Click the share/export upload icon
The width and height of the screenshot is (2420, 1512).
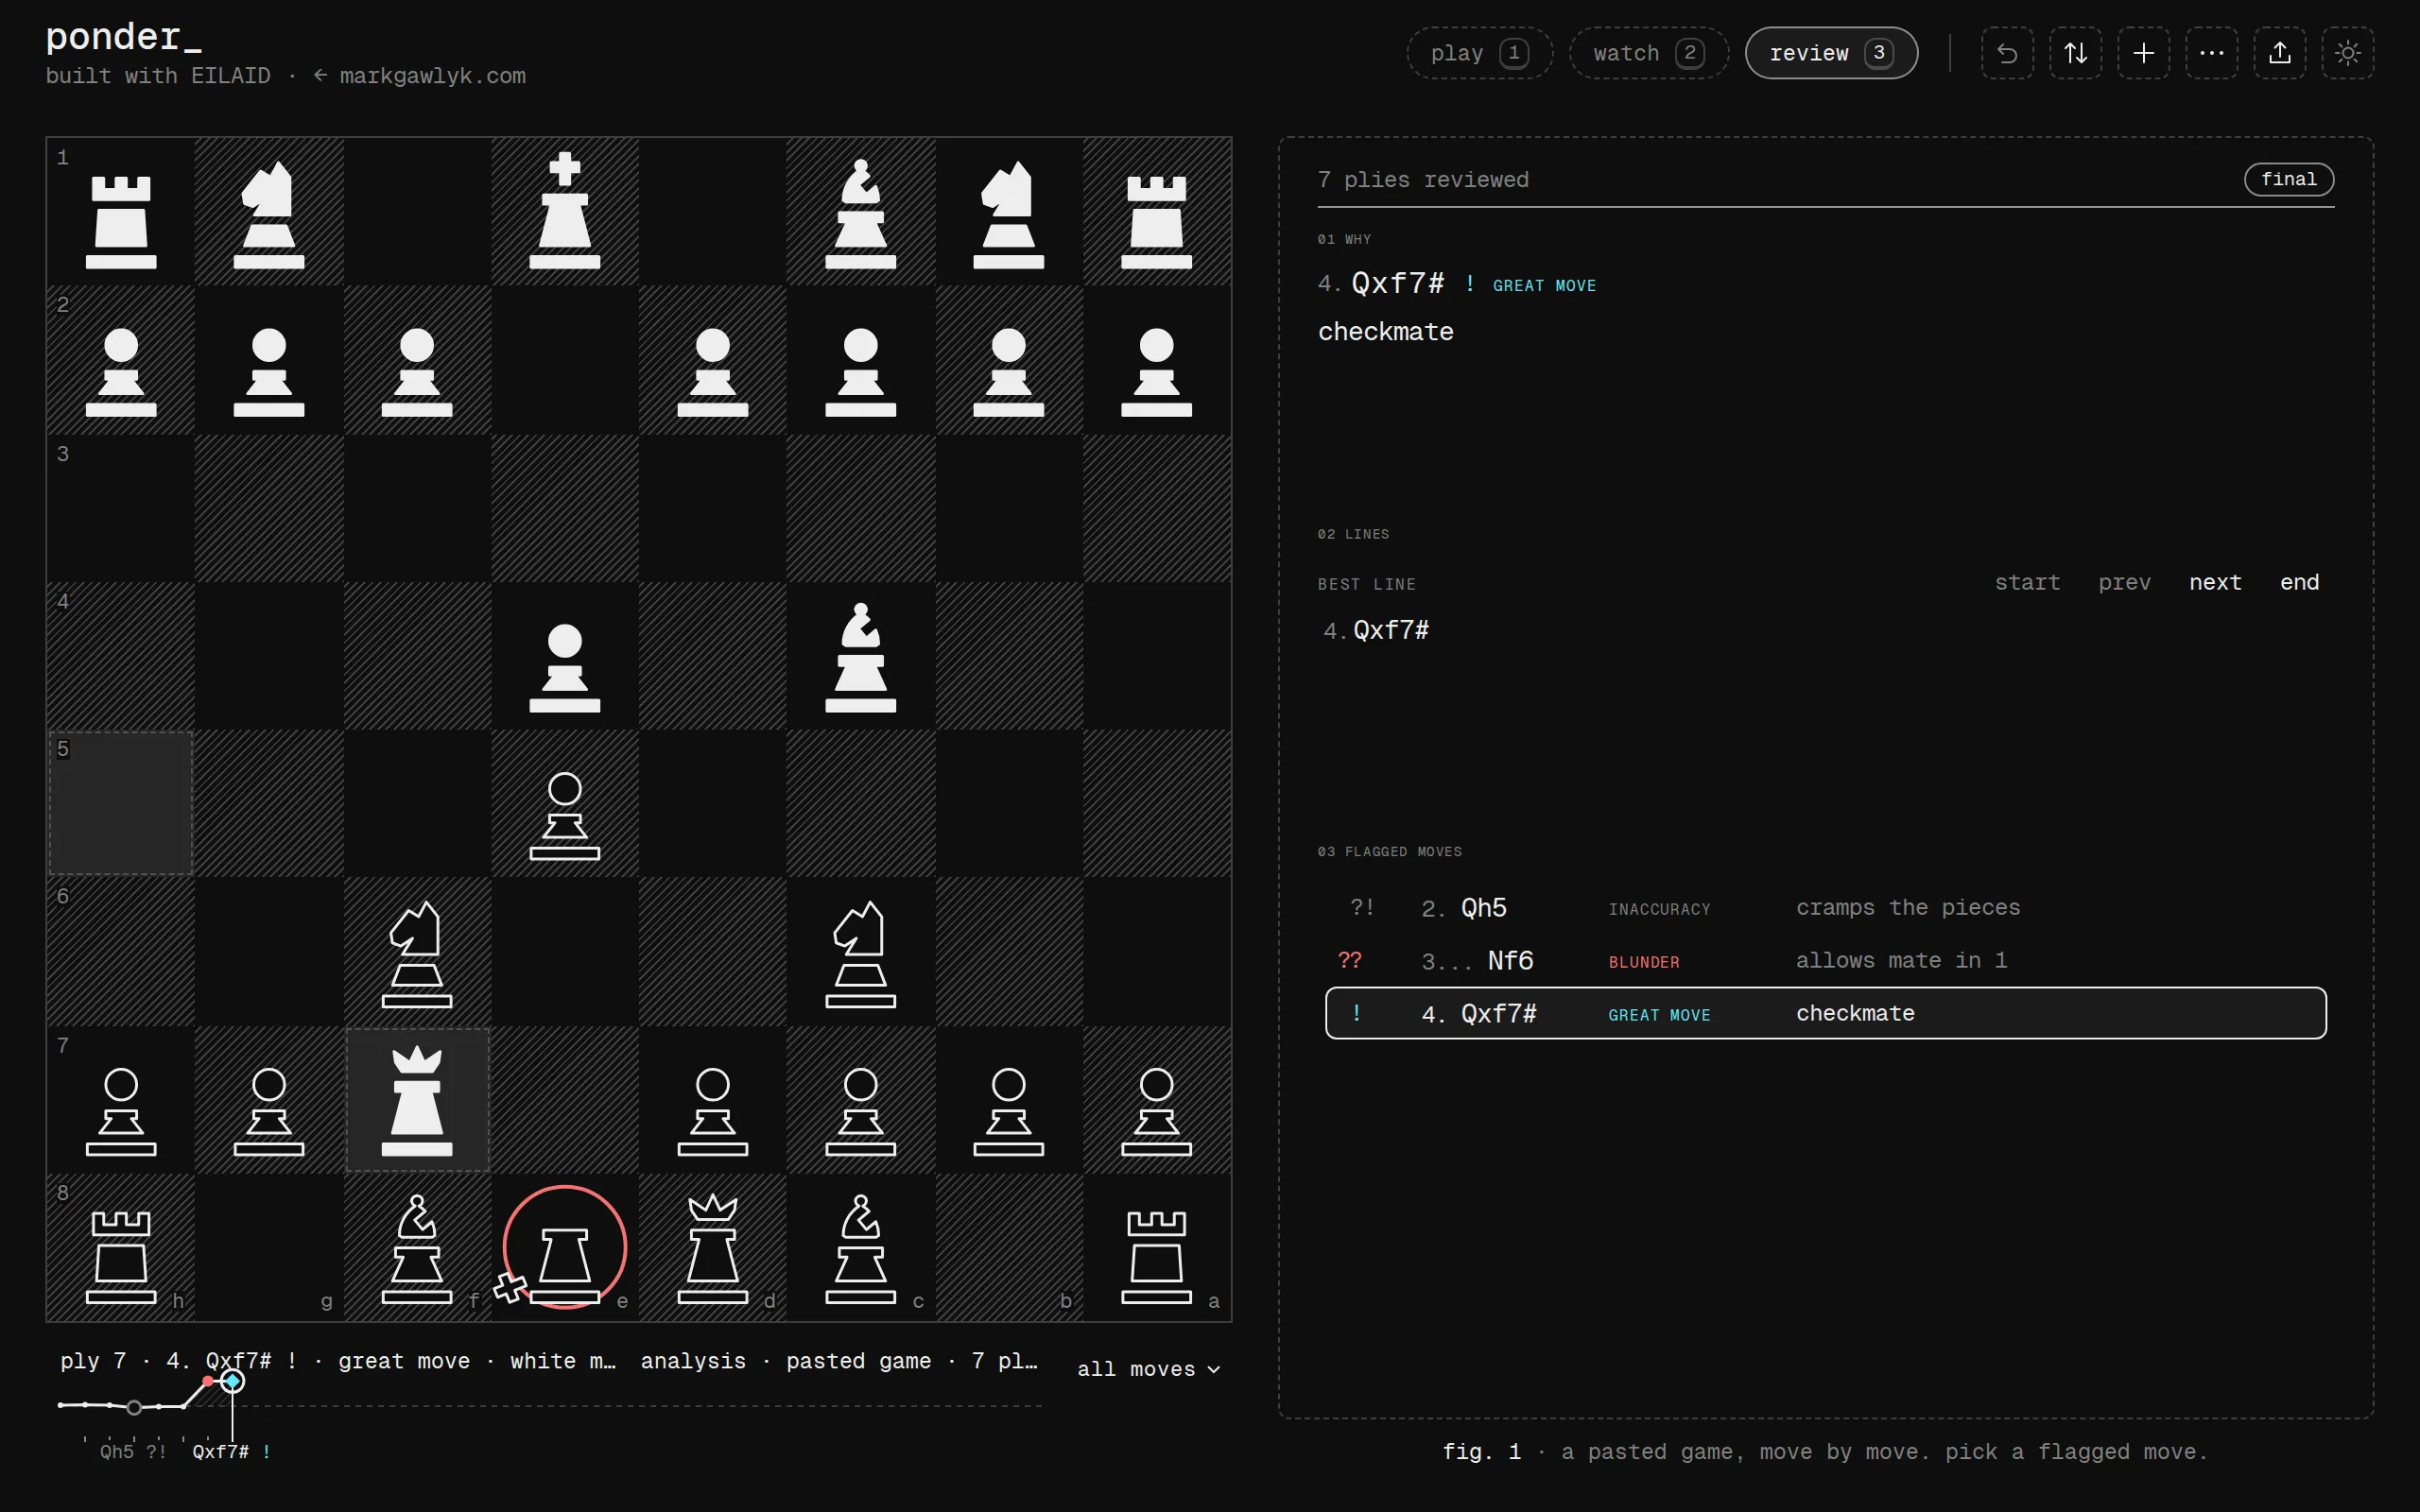tap(2279, 53)
